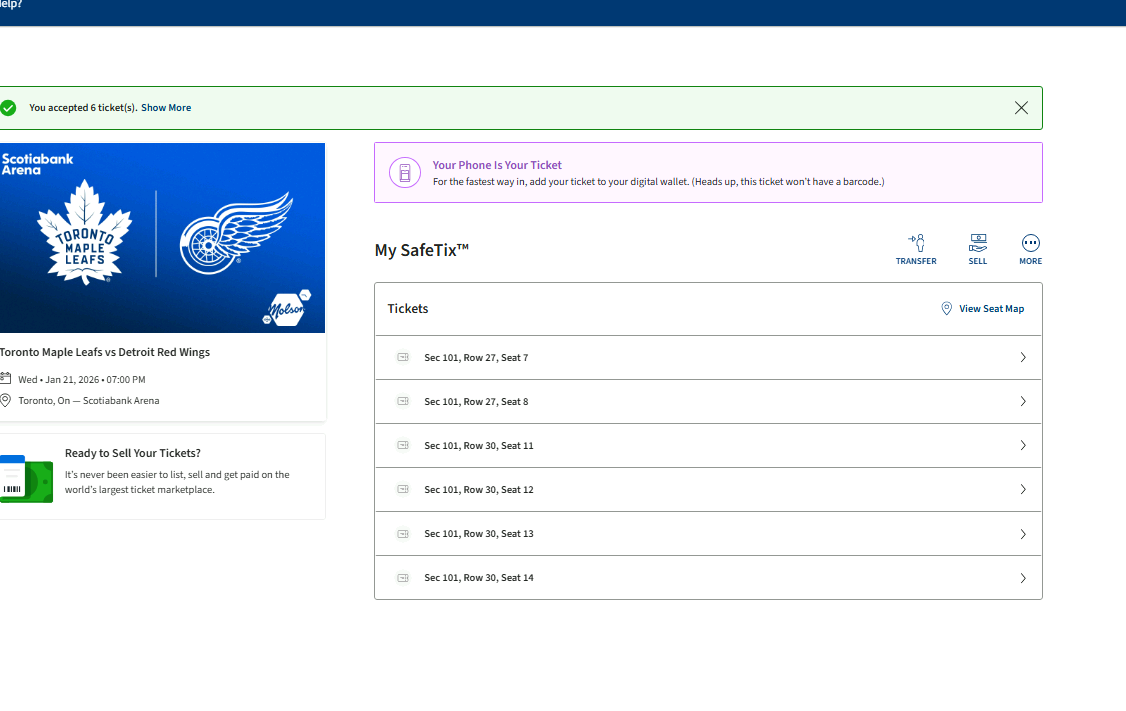Screen dimensions: 1126x711
Task: Expand chevron for Row 30, Seat 13
Action: pyautogui.click(x=1023, y=534)
